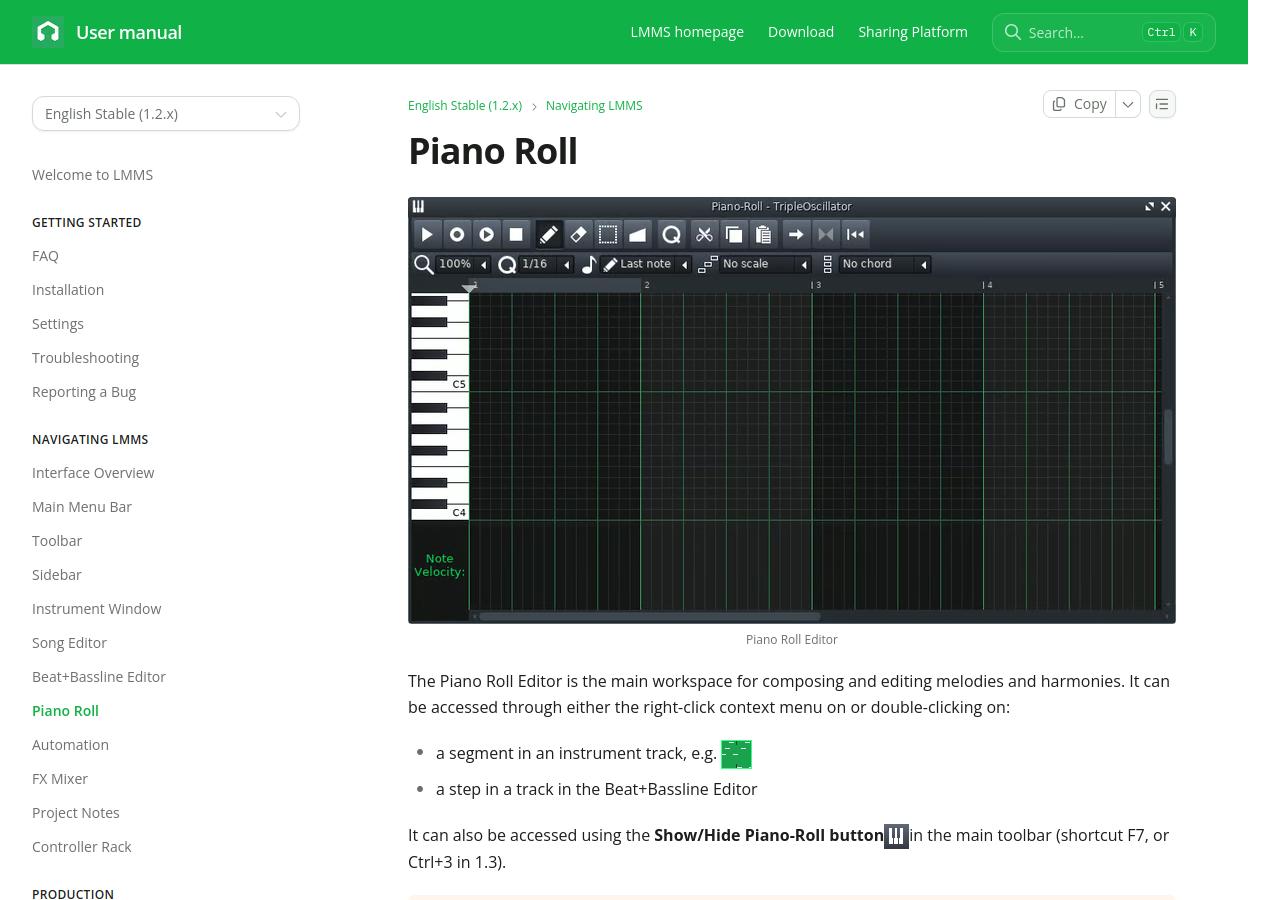1280x900 pixels.
Task: Click the auto-scroll right arrow icon
Action: (796, 234)
